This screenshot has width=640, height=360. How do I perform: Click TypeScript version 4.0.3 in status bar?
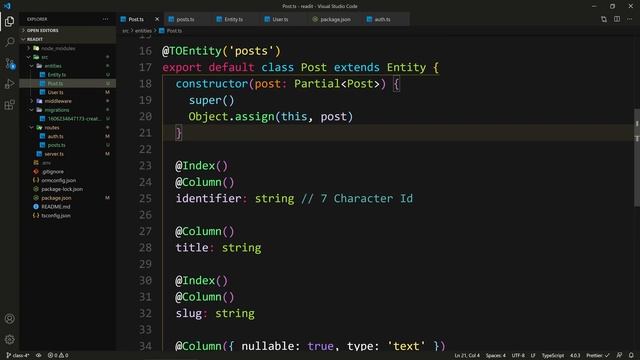pyautogui.click(x=575, y=356)
